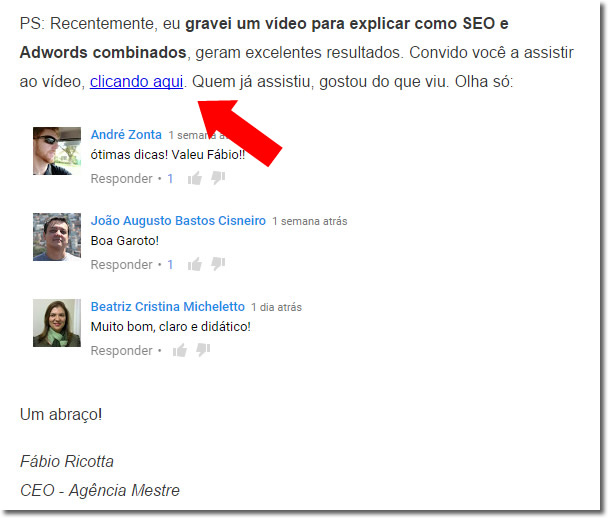Open the 'clicando aqui' video link
Viewport: 613px width, 523px height.
tap(138, 82)
